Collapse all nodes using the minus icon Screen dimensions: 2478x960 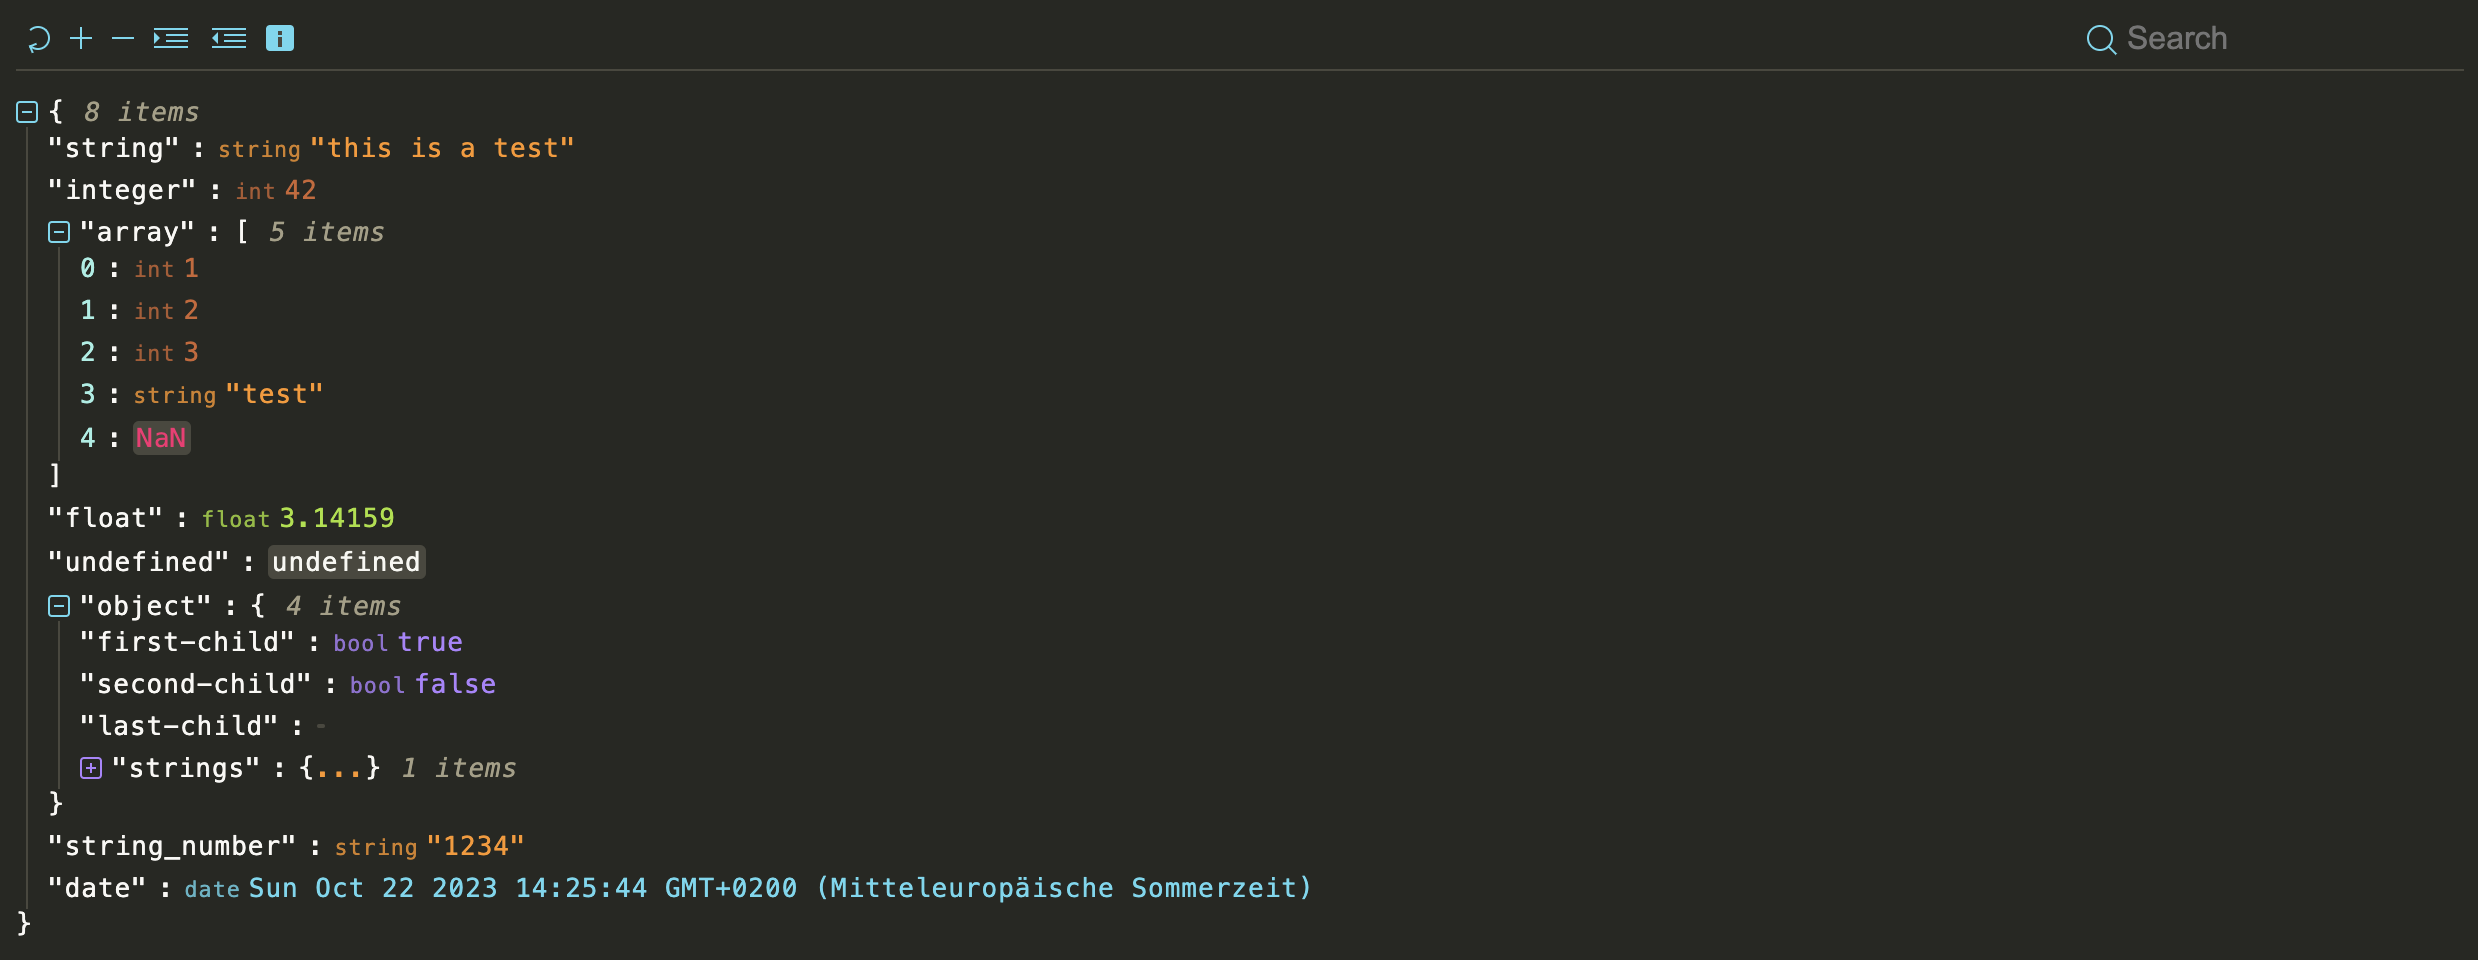pos(122,38)
